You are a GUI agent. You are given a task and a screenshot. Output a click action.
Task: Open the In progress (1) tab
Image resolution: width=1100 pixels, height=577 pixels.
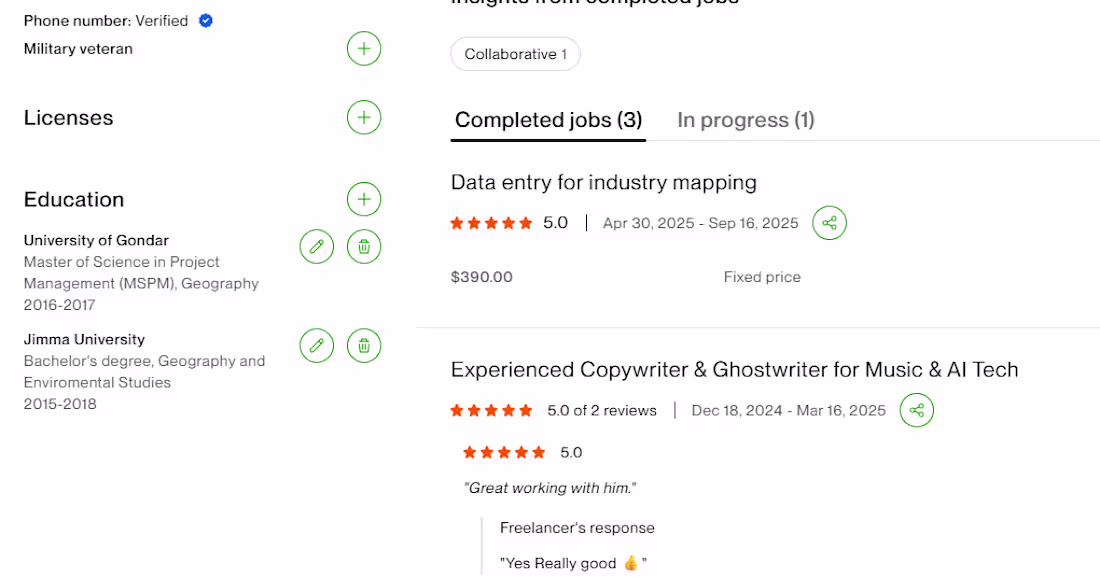[x=746, y=120]
